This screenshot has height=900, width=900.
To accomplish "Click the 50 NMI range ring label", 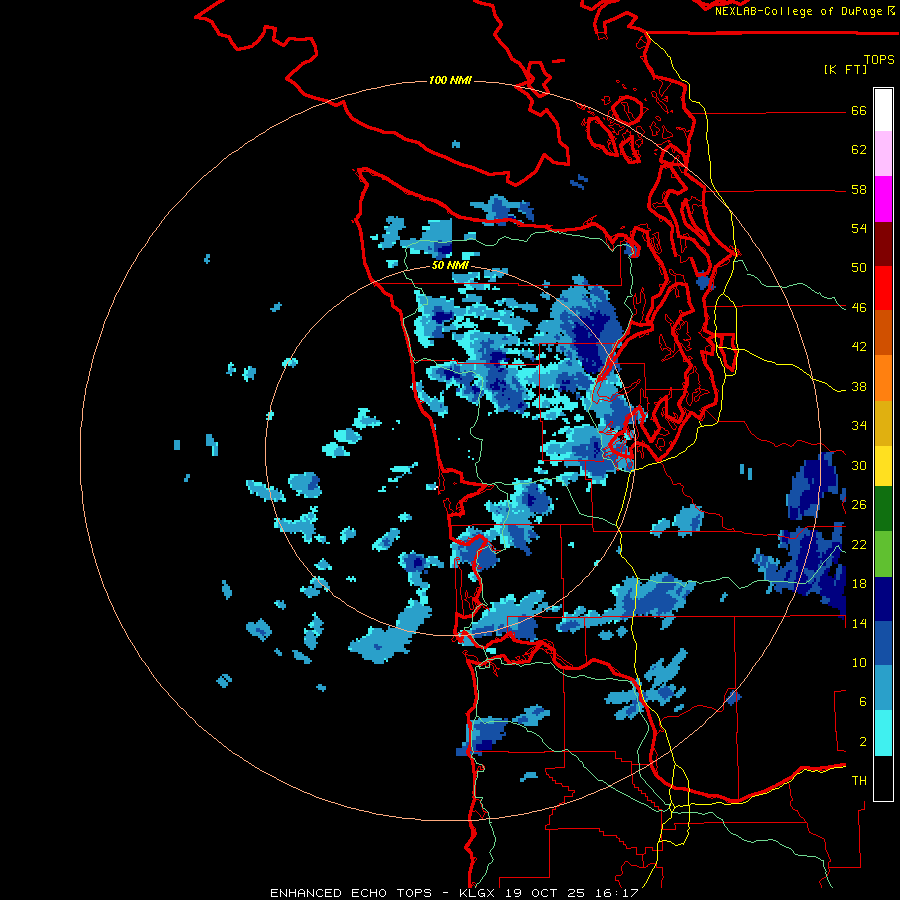I will pyautogui.click(x=450, y=266).
